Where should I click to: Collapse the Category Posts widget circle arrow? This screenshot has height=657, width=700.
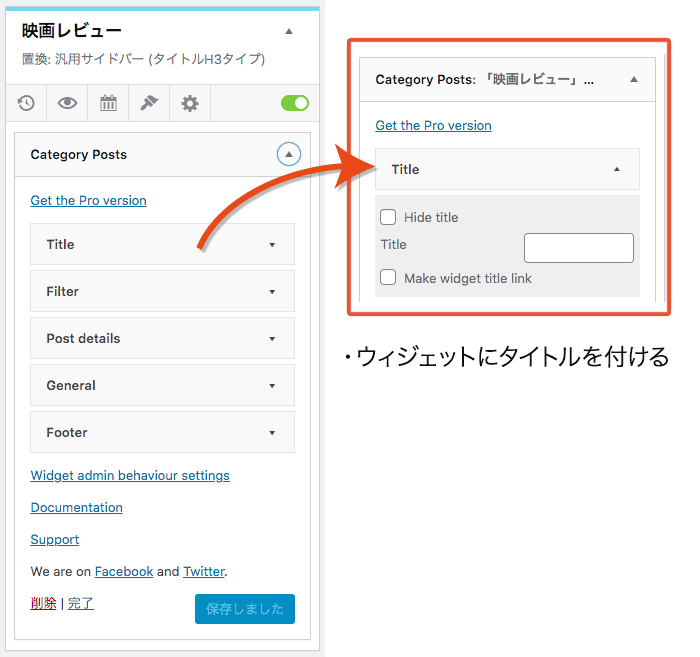click(289, 154)
